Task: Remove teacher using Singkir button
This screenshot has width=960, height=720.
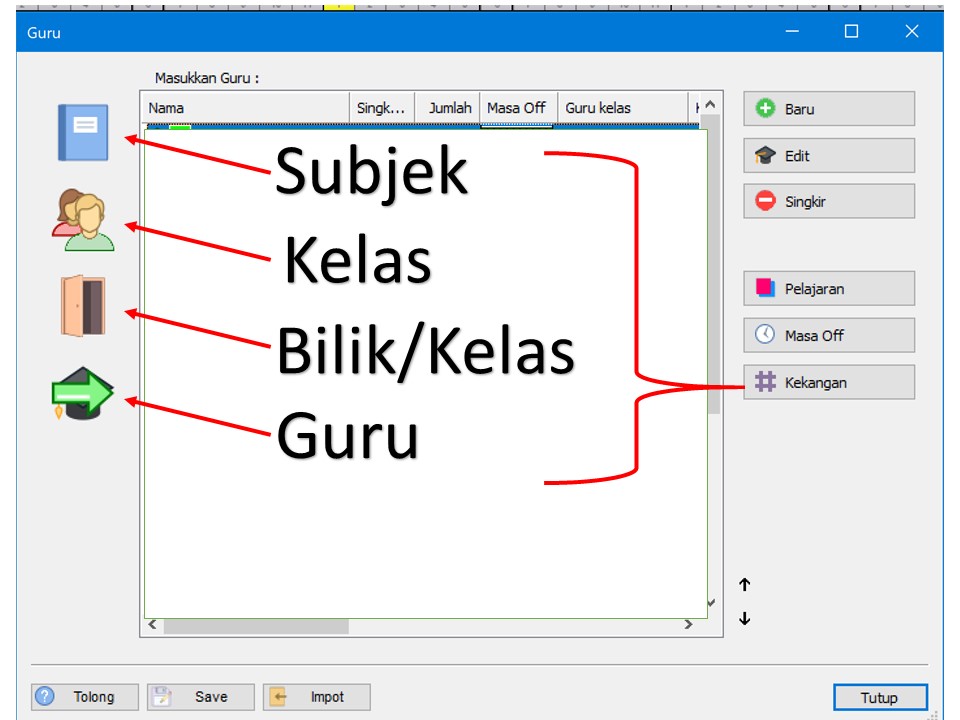Action: point(828,201)
